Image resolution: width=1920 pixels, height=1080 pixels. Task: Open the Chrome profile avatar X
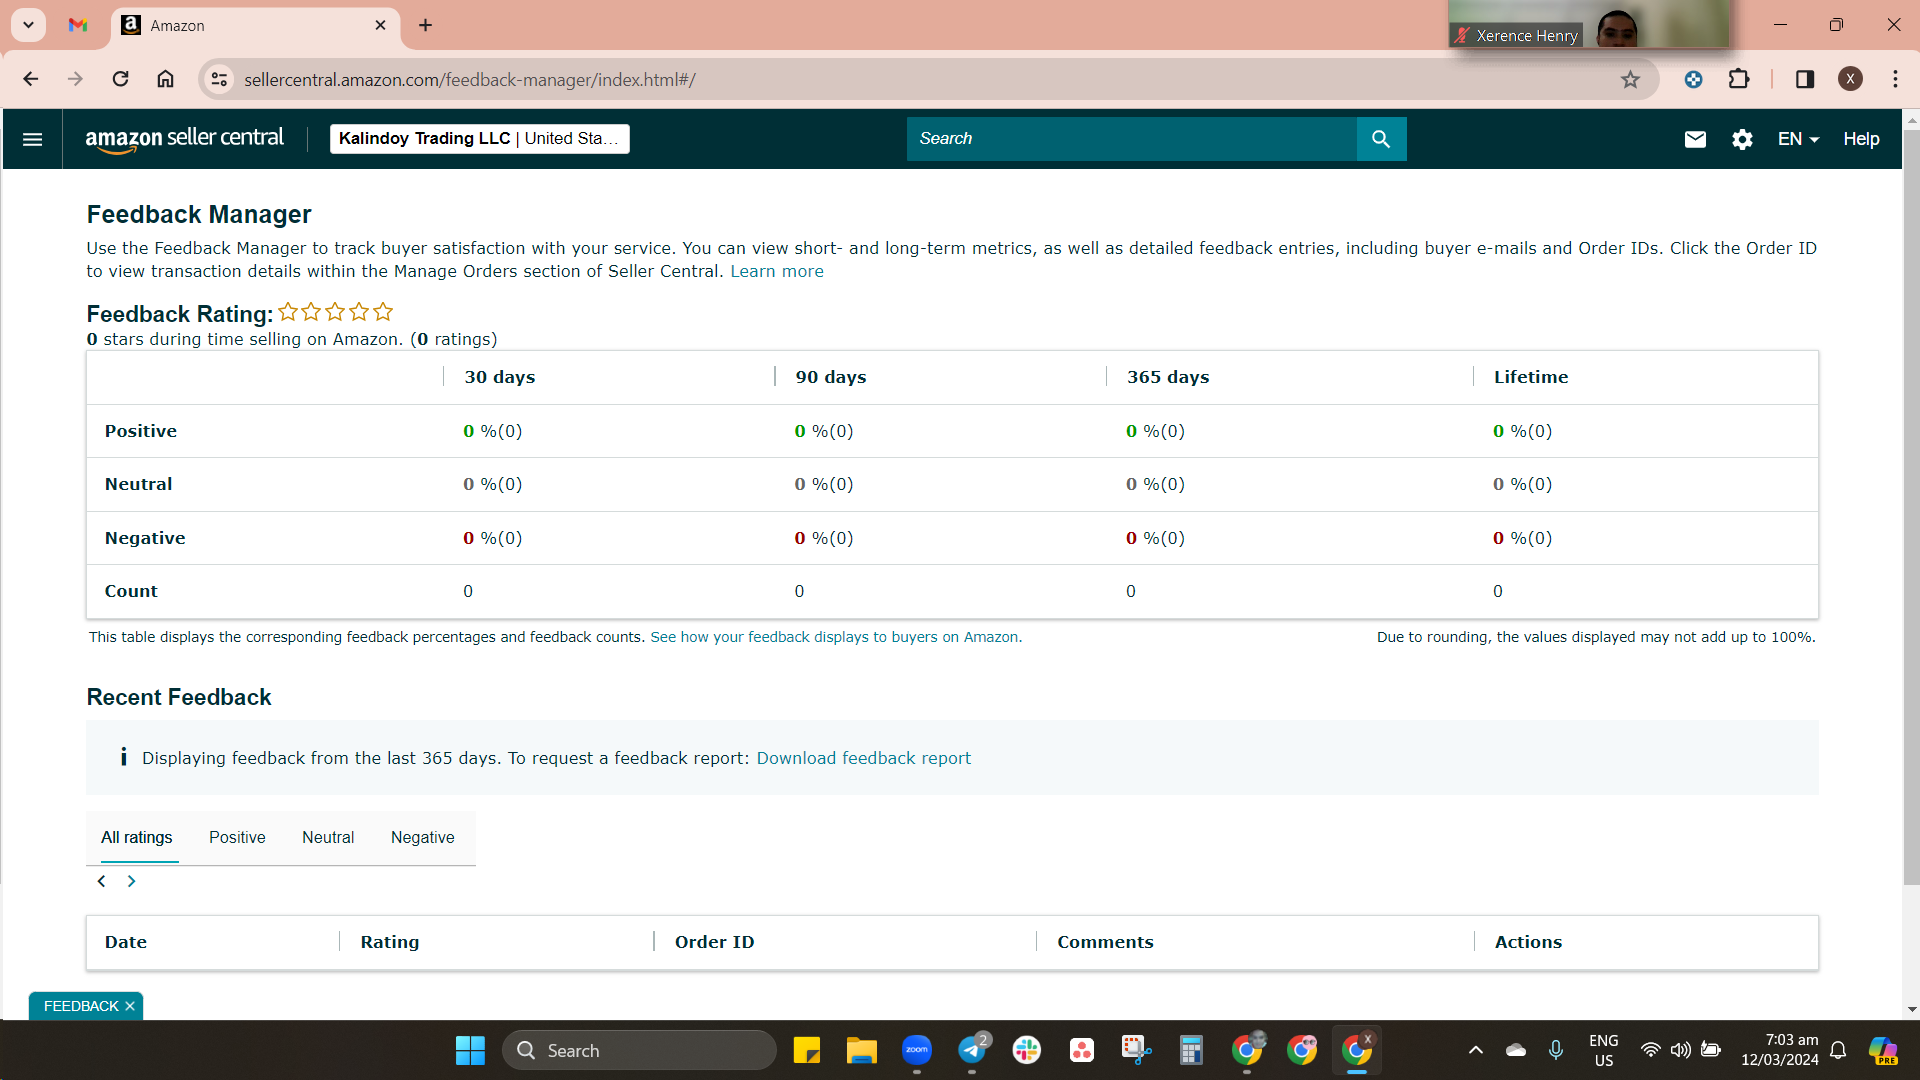(1850, 79)
